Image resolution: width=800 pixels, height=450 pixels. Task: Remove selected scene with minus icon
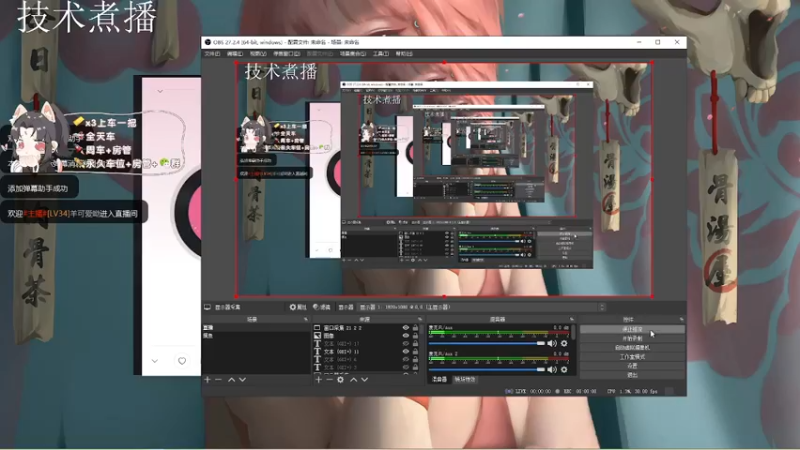click(x=218, y=380)
